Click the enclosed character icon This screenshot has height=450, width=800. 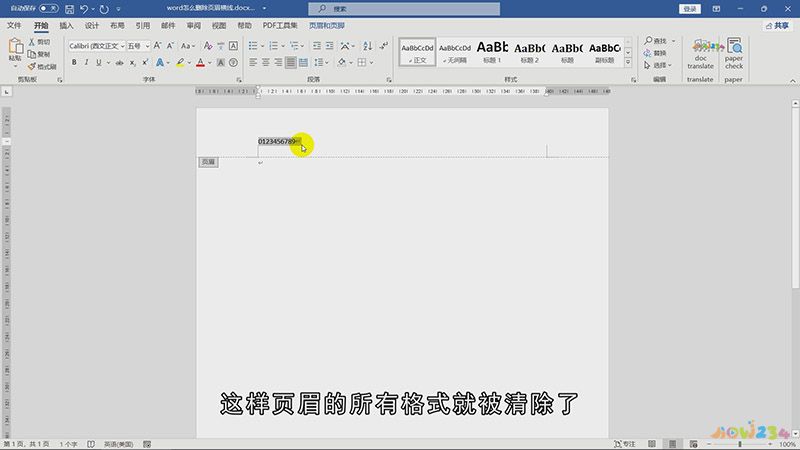[x=233, y=63]
